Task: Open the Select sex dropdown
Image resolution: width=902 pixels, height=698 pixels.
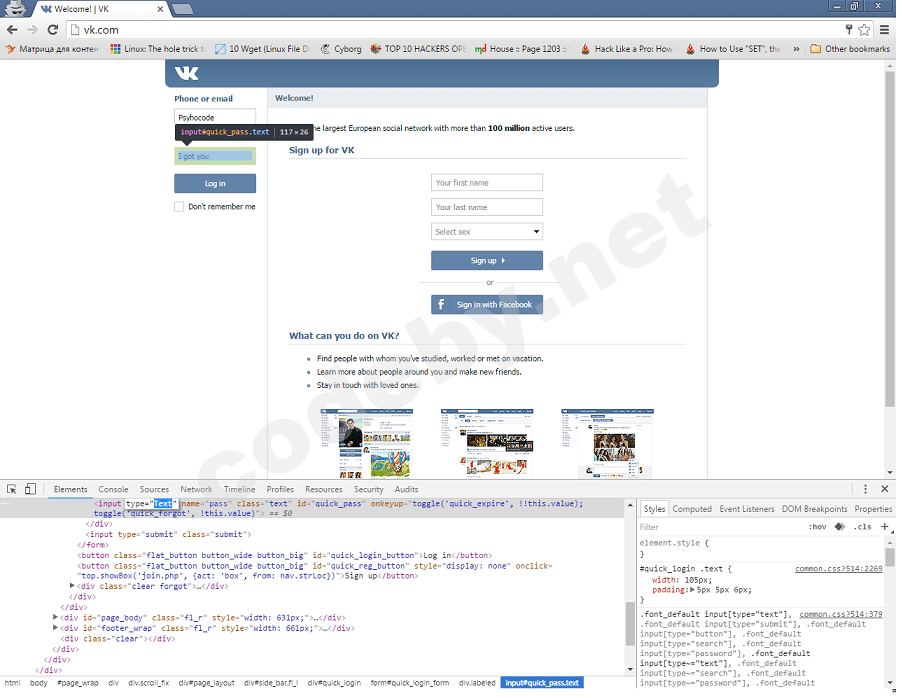Action: pyautogui.click(x=487, y=231)
